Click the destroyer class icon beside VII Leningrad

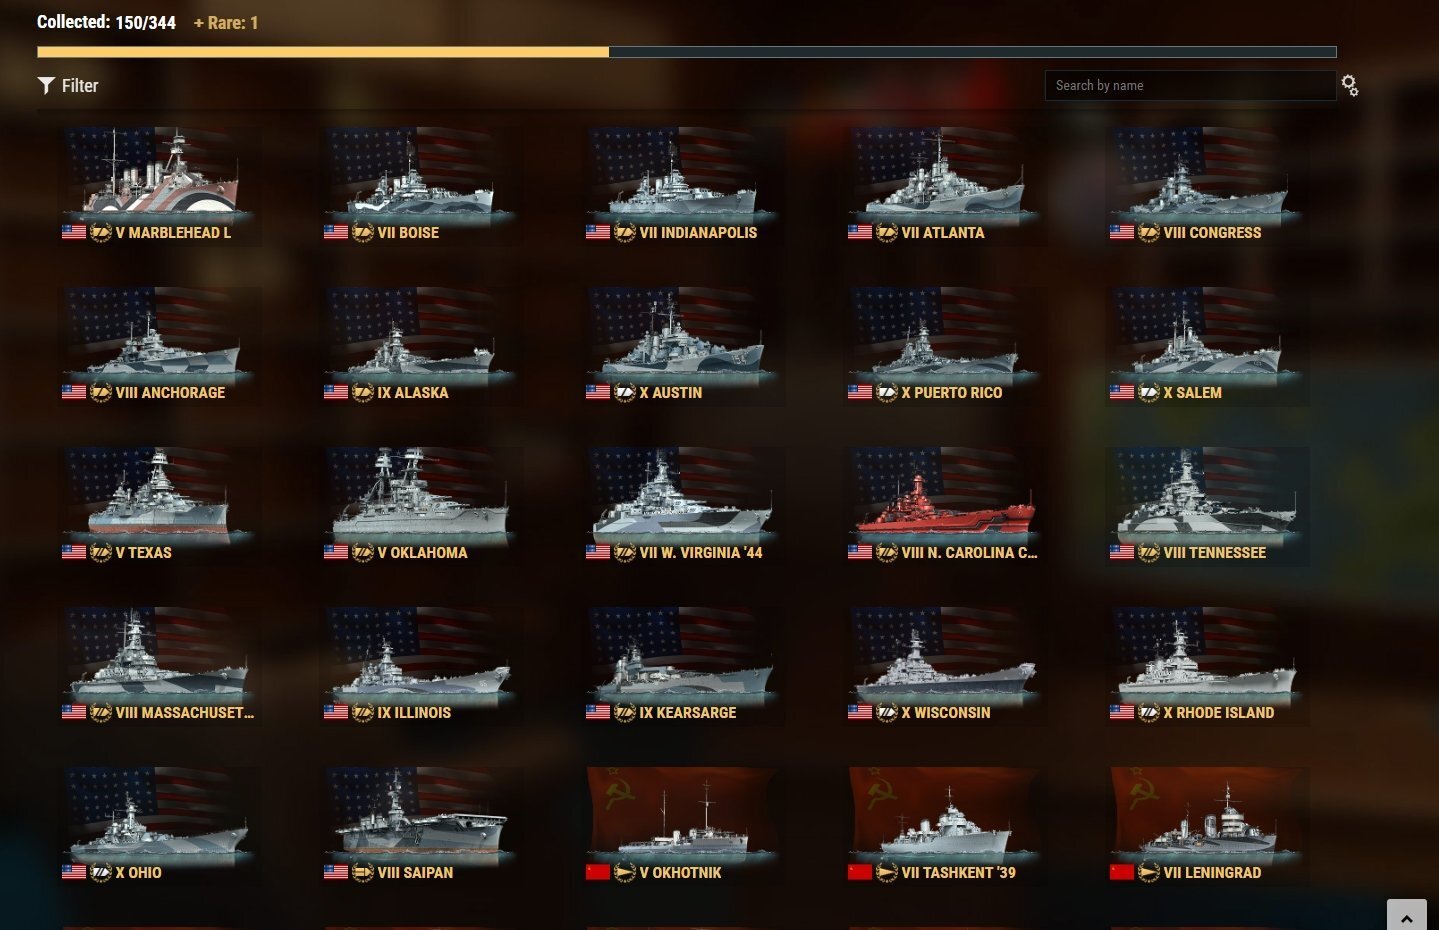point(1149,873)
